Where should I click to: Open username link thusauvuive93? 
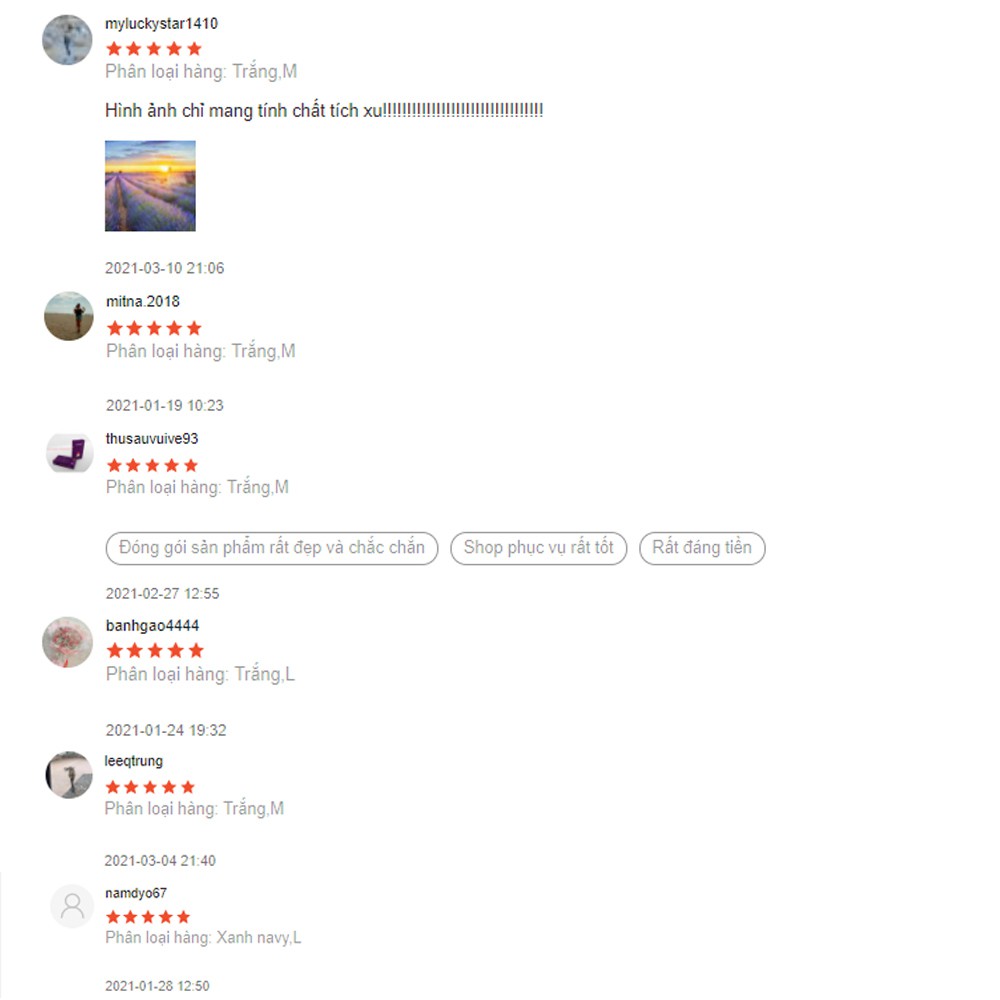(152, 439)
